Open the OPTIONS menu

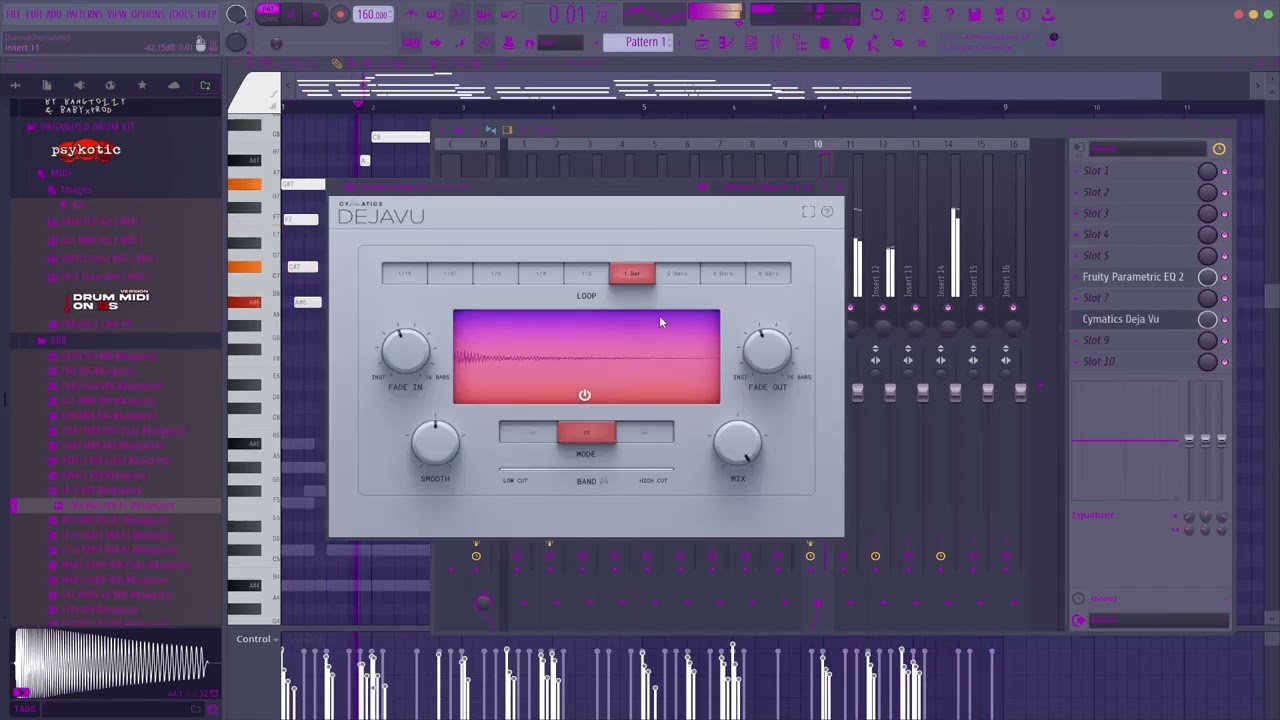pyautogui.click(x=148, y=14)
